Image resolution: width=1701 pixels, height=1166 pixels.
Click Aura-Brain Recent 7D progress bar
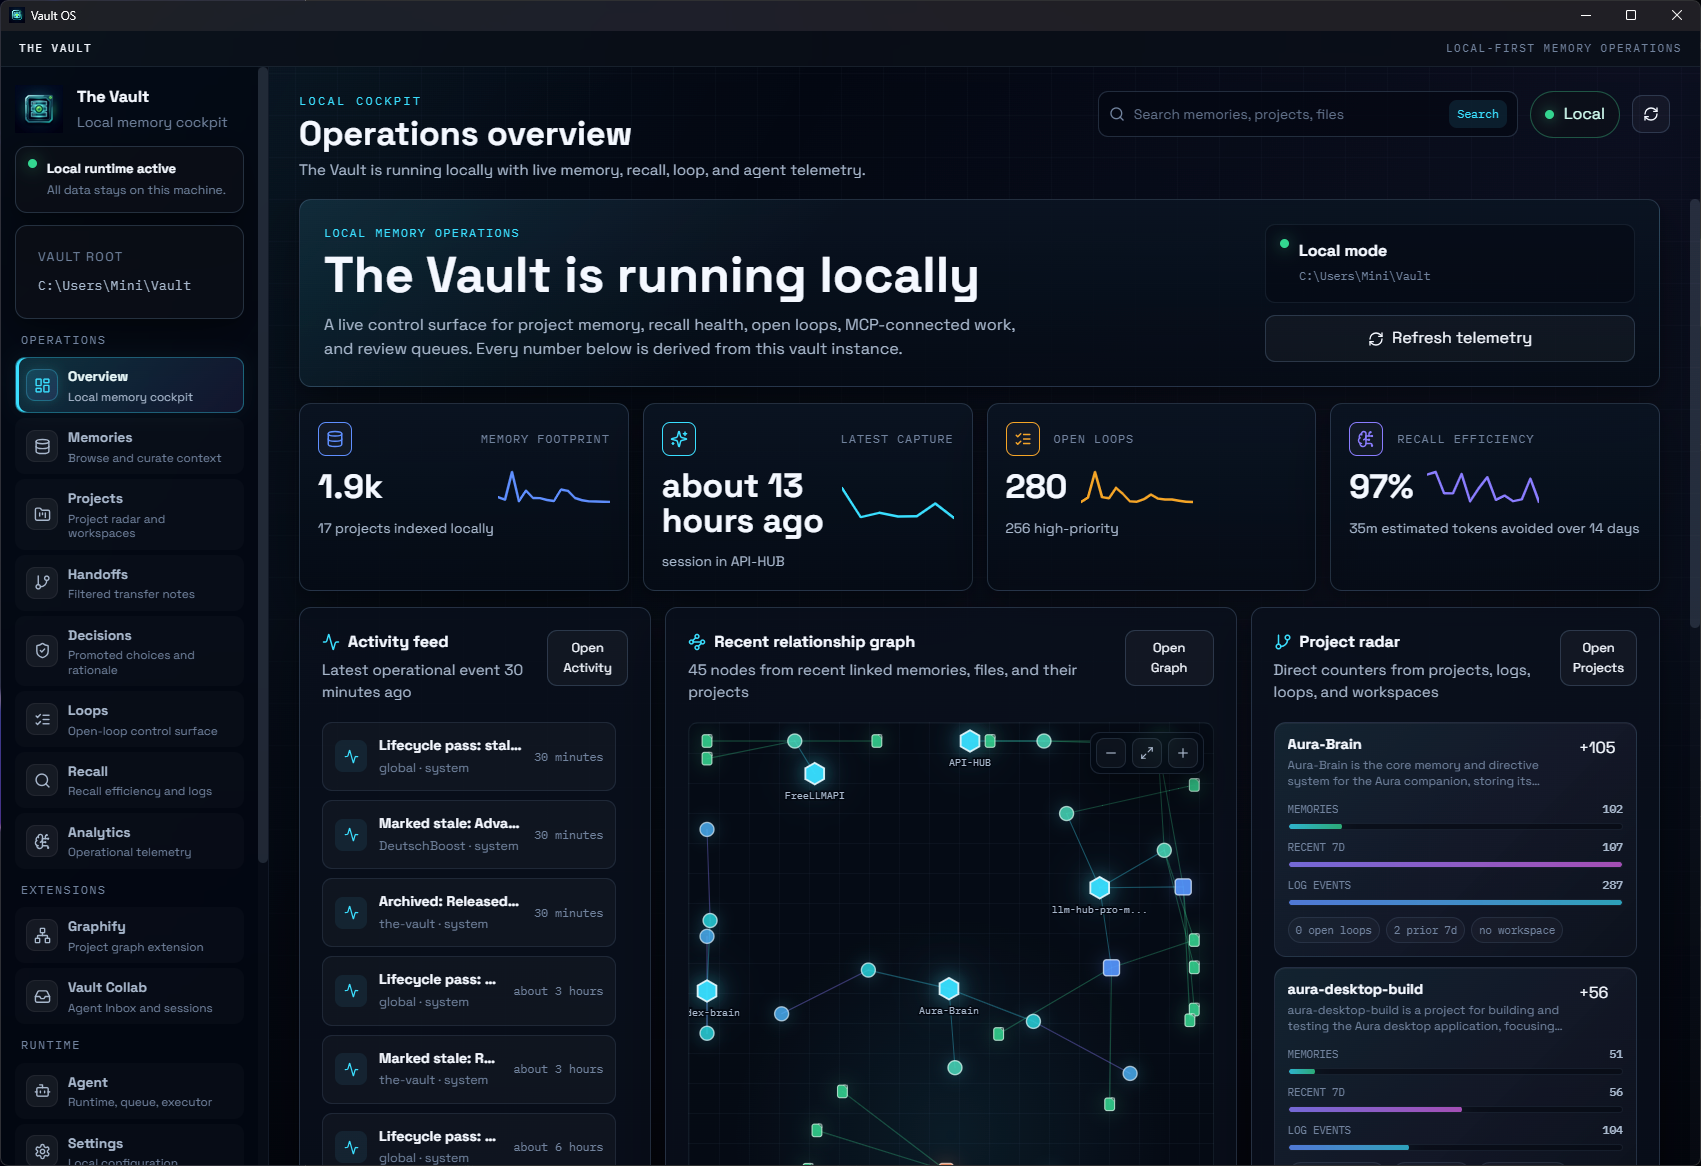1455,864
